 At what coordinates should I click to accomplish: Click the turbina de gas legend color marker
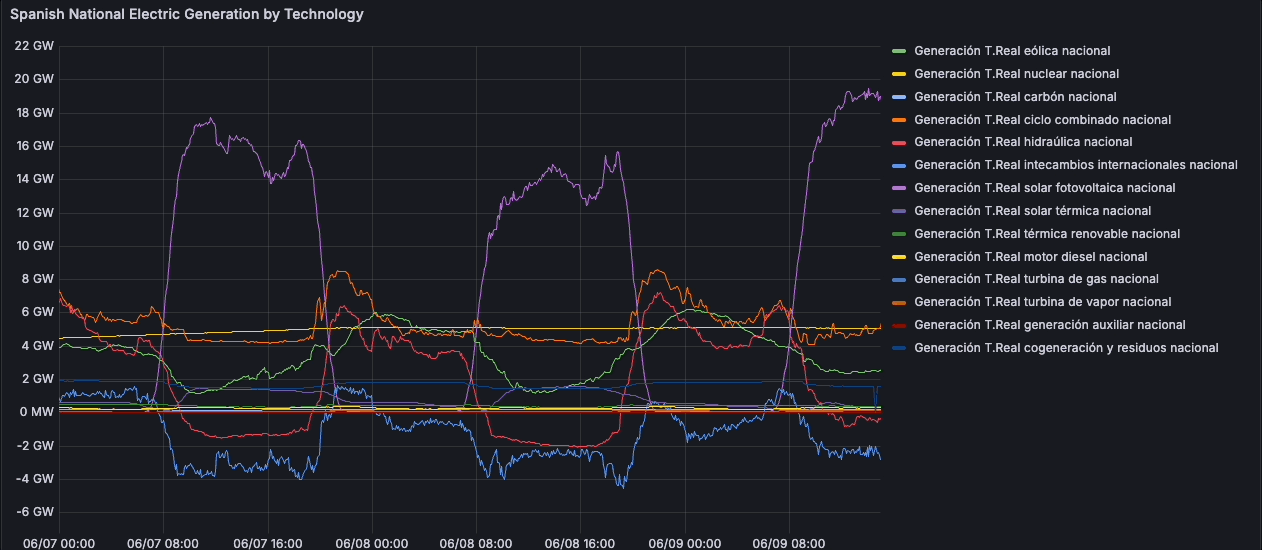[899, 279]
